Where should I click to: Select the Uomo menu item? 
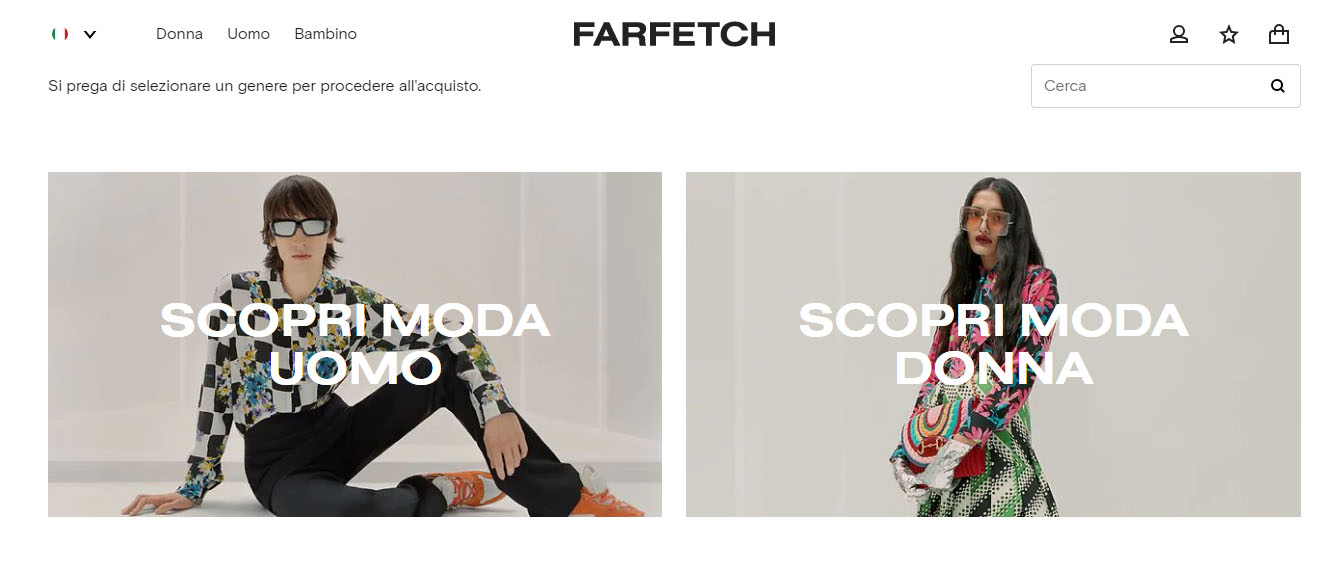click(x=248, y=34)
